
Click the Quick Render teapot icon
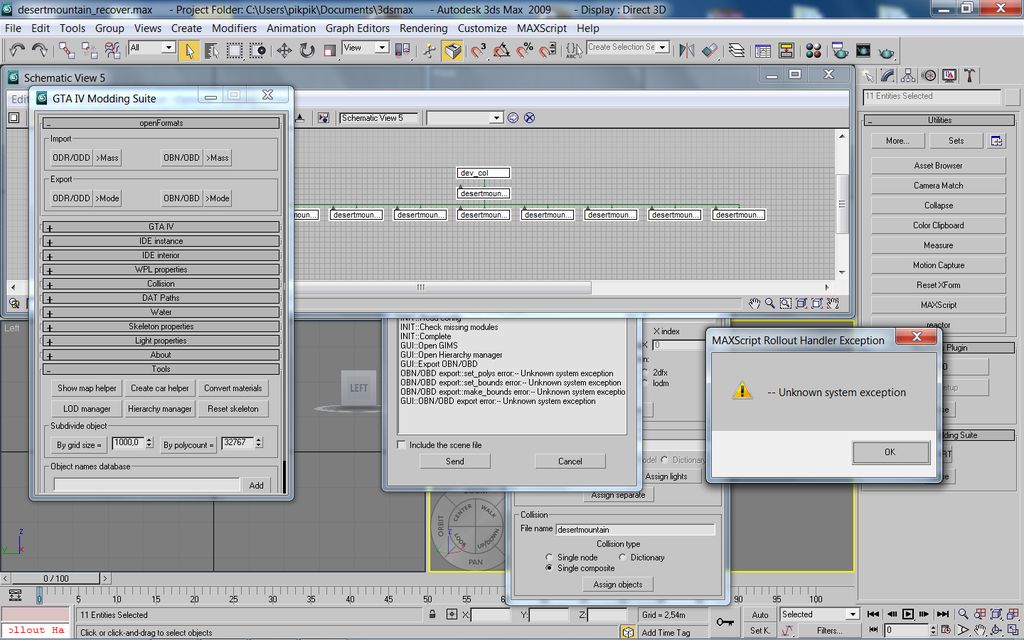click(886, 52)
